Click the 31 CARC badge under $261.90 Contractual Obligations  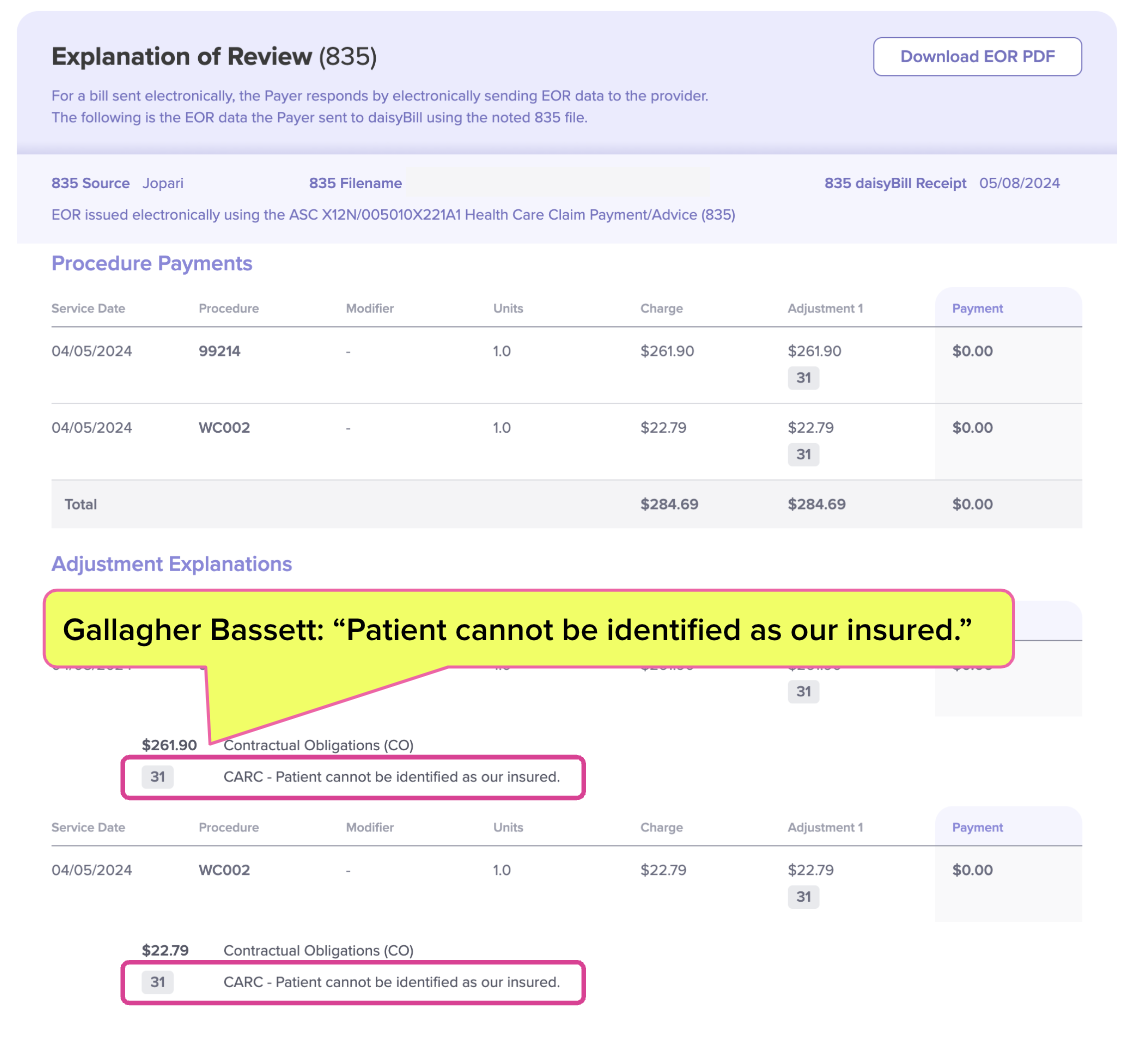pyautogui.click(x=157, y=777)
